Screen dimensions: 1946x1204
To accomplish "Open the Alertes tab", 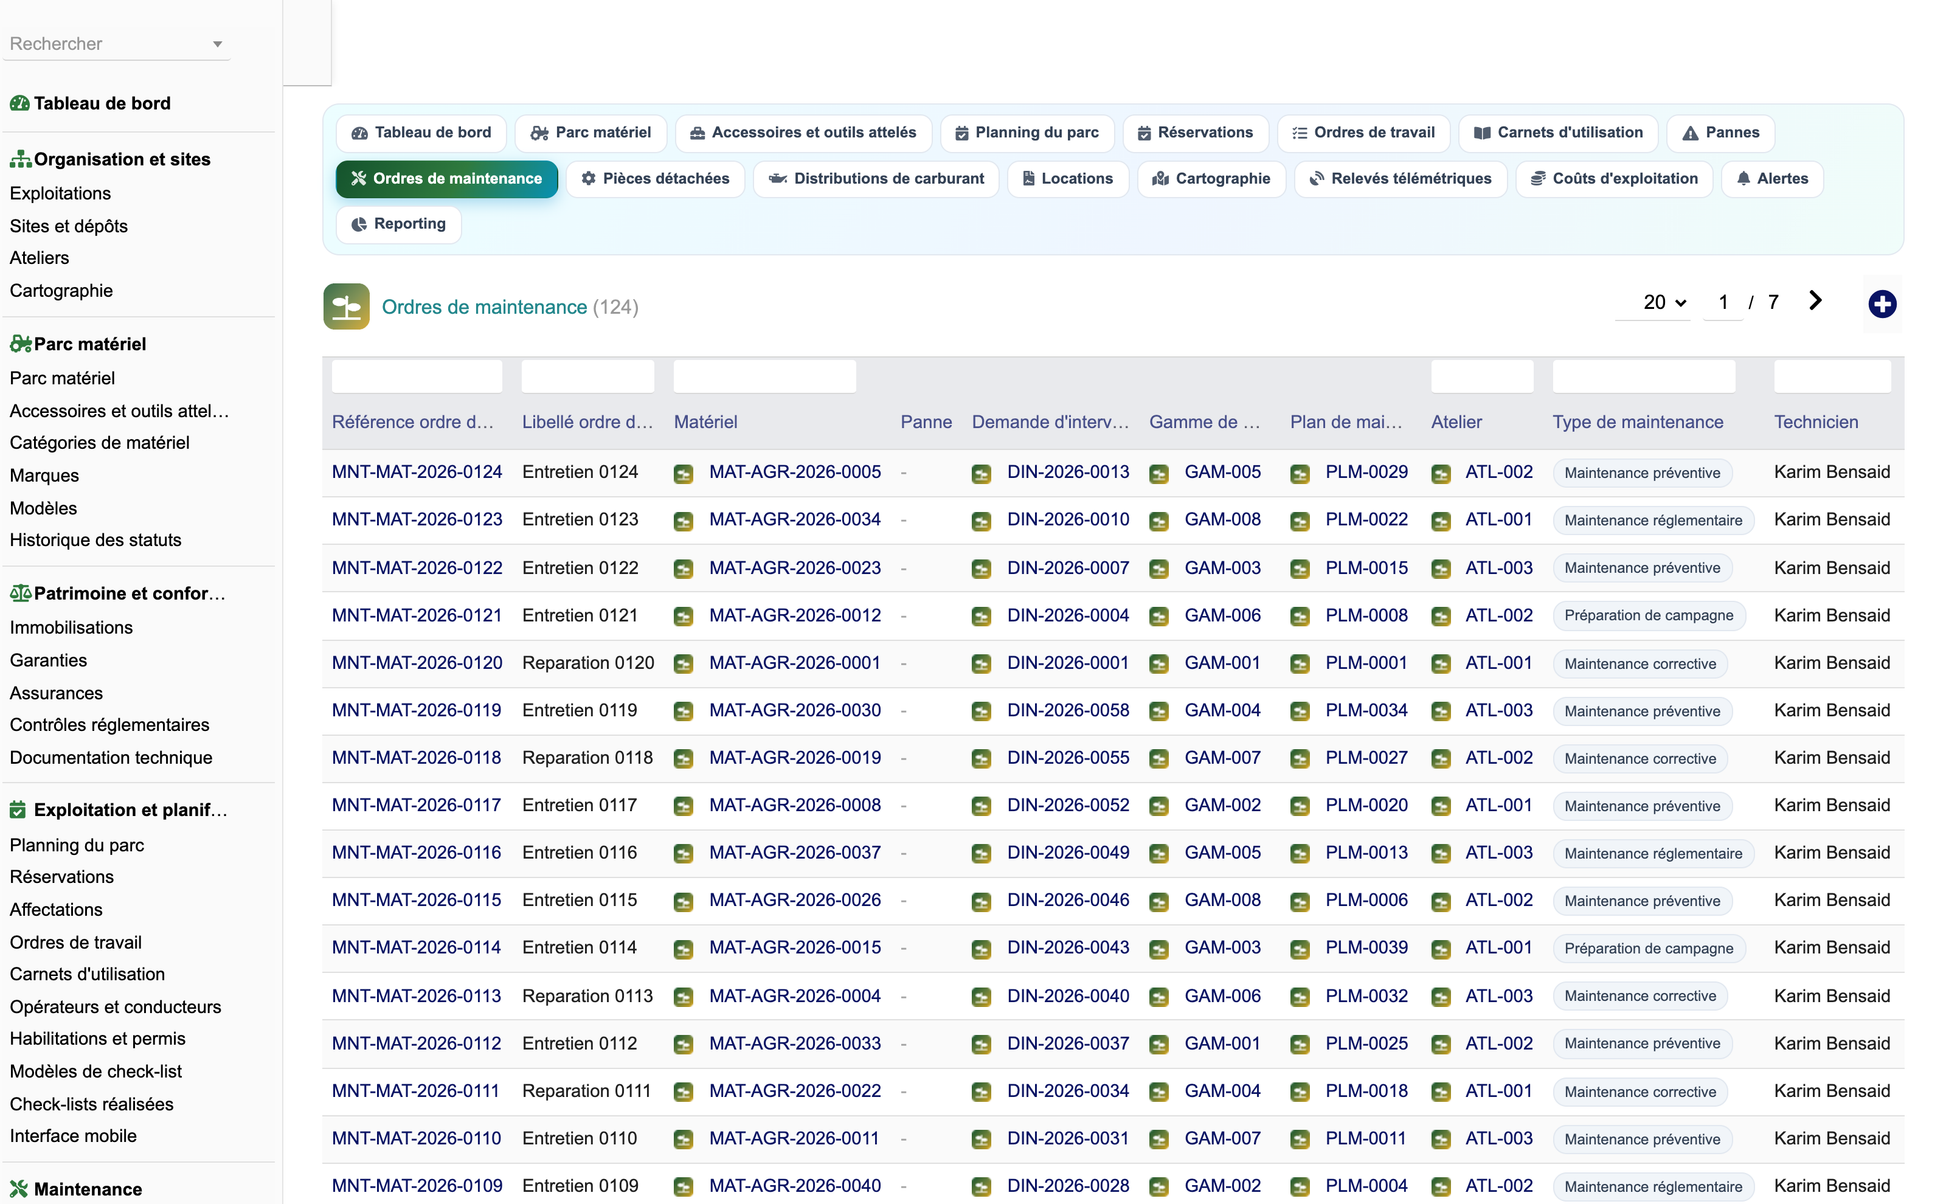I will pos(1772,179).
